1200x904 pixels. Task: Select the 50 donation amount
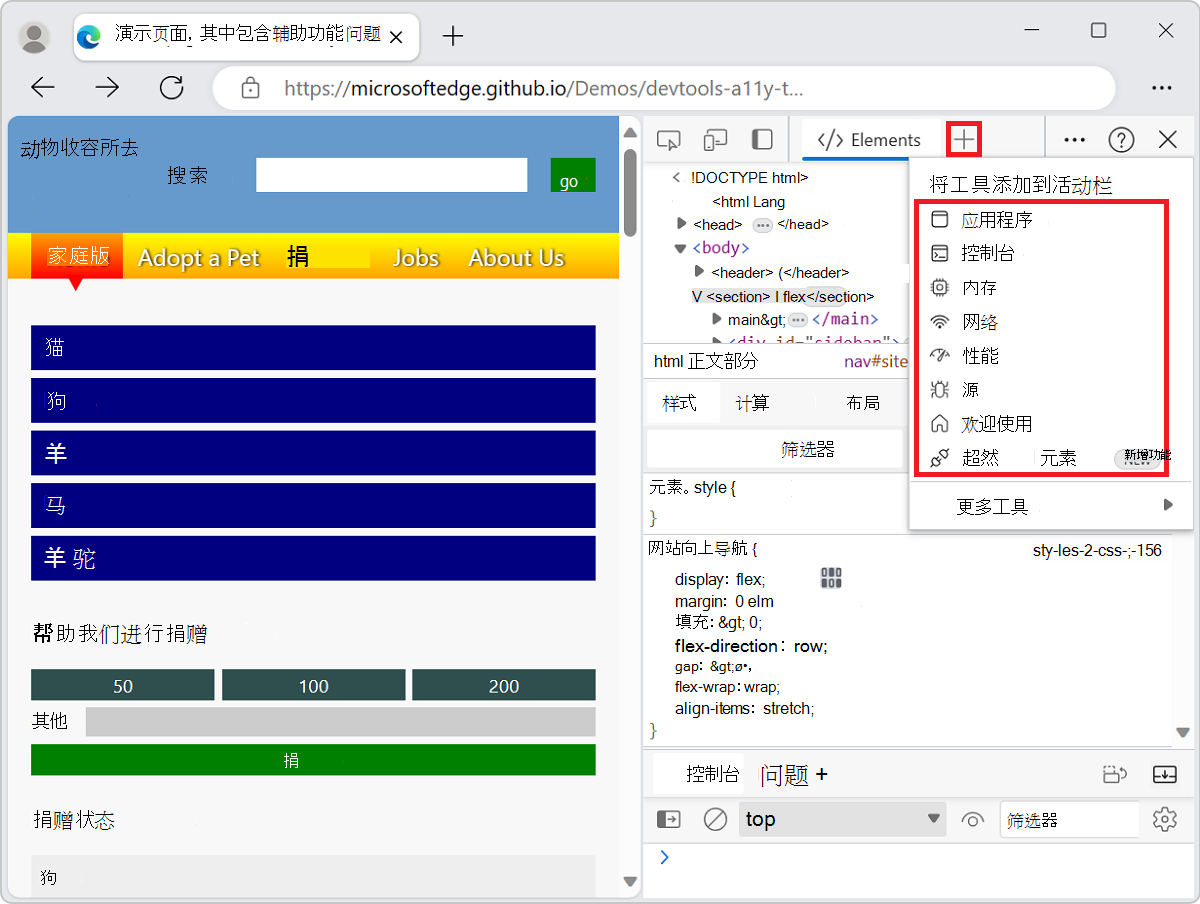pos(123,685)
